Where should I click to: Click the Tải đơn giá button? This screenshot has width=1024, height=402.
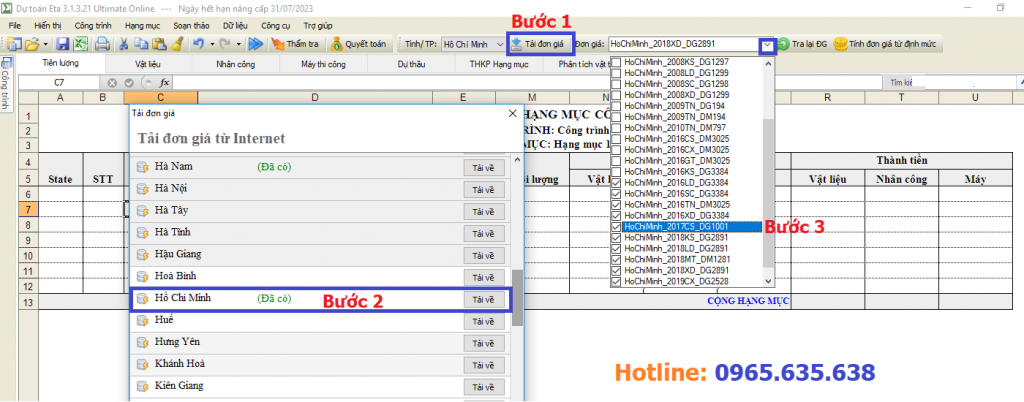click(x=538, y=44)
